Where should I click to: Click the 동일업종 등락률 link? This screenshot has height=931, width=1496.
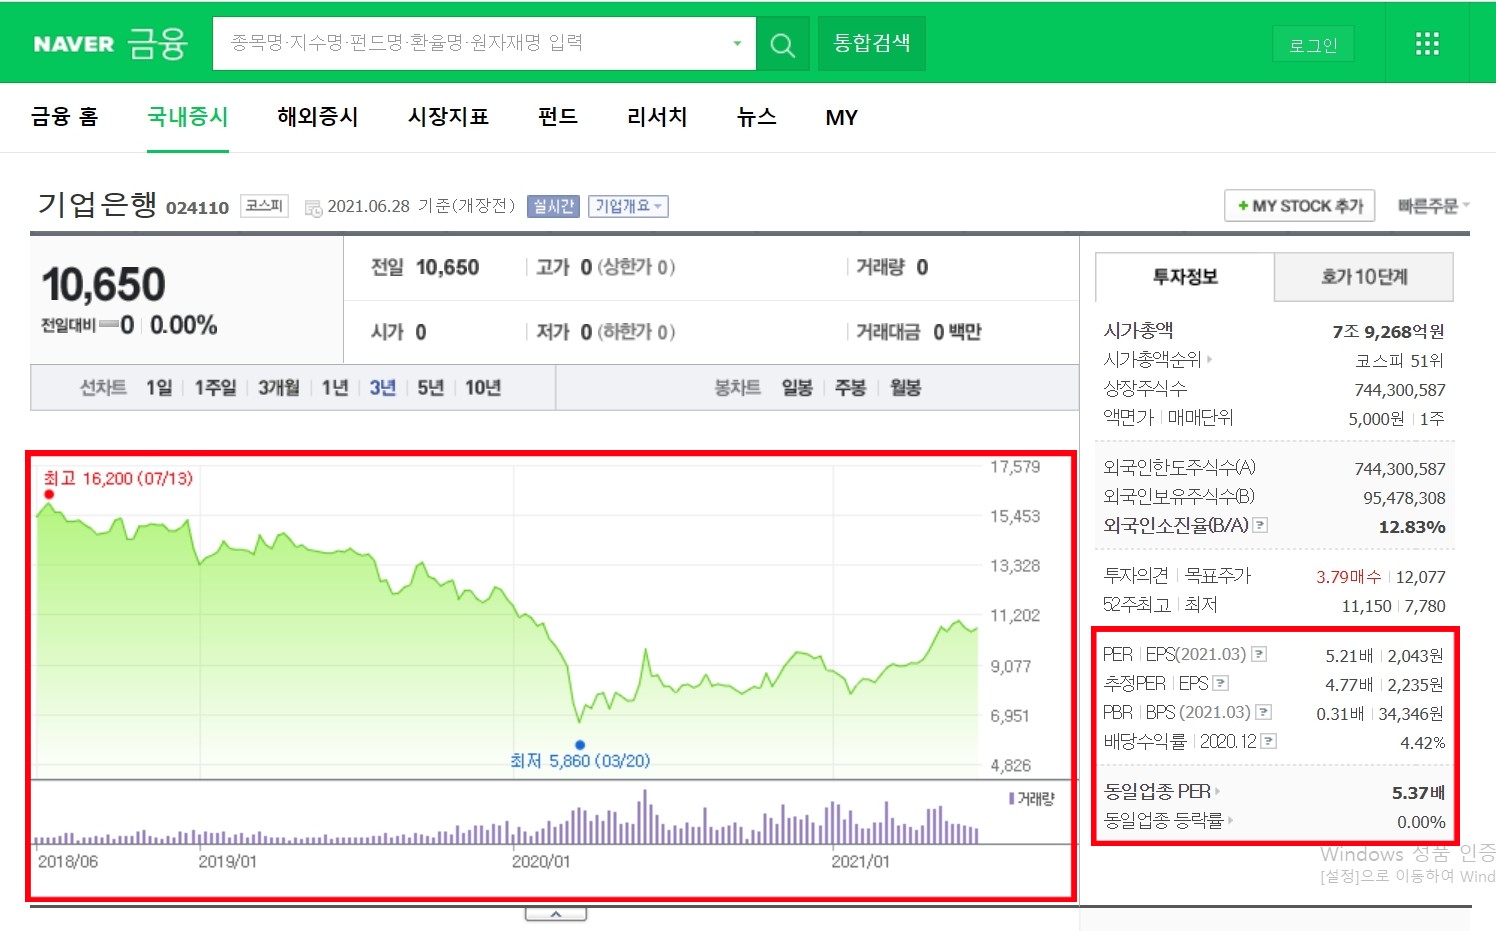(x=1168, y=820)
